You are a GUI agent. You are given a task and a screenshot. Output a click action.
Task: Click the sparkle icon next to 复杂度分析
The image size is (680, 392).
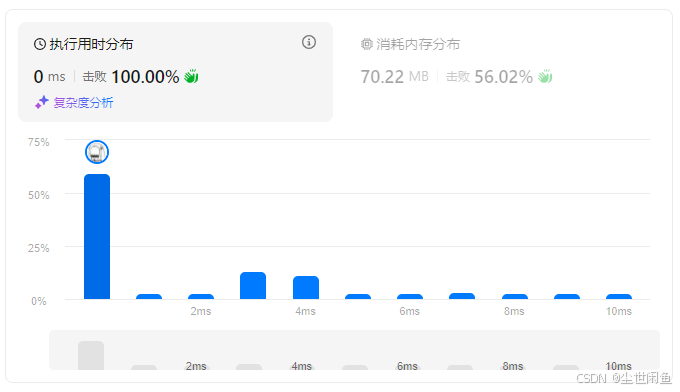pyautogui.click(x=42, y=102)
